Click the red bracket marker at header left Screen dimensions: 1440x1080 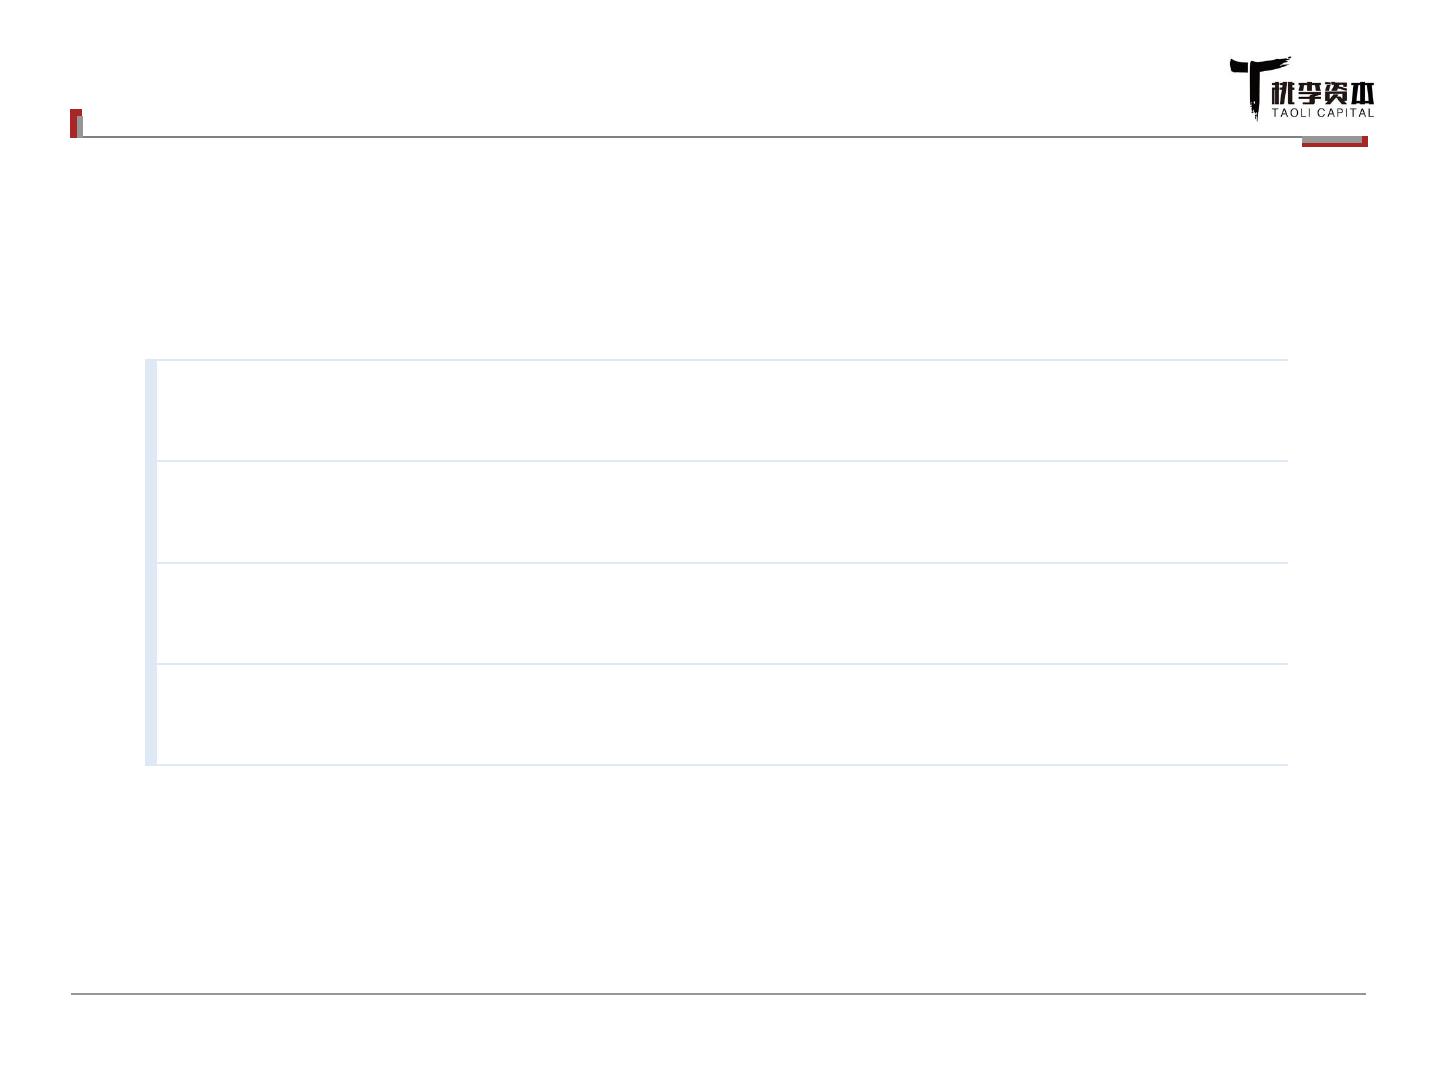[x=75, y=123]
